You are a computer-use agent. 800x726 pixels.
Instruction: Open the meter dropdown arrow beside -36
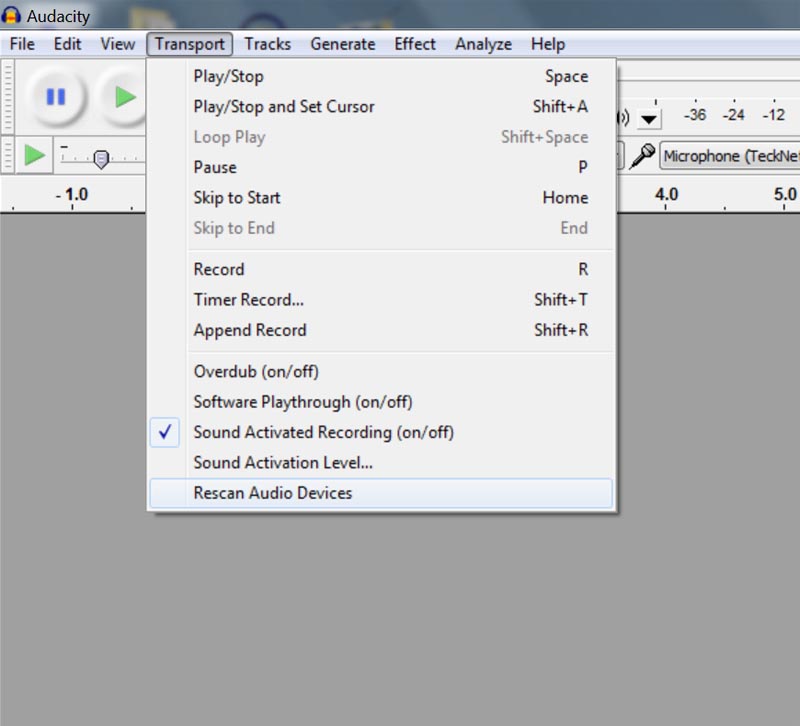pyautogui.click(x=649, y=118)
